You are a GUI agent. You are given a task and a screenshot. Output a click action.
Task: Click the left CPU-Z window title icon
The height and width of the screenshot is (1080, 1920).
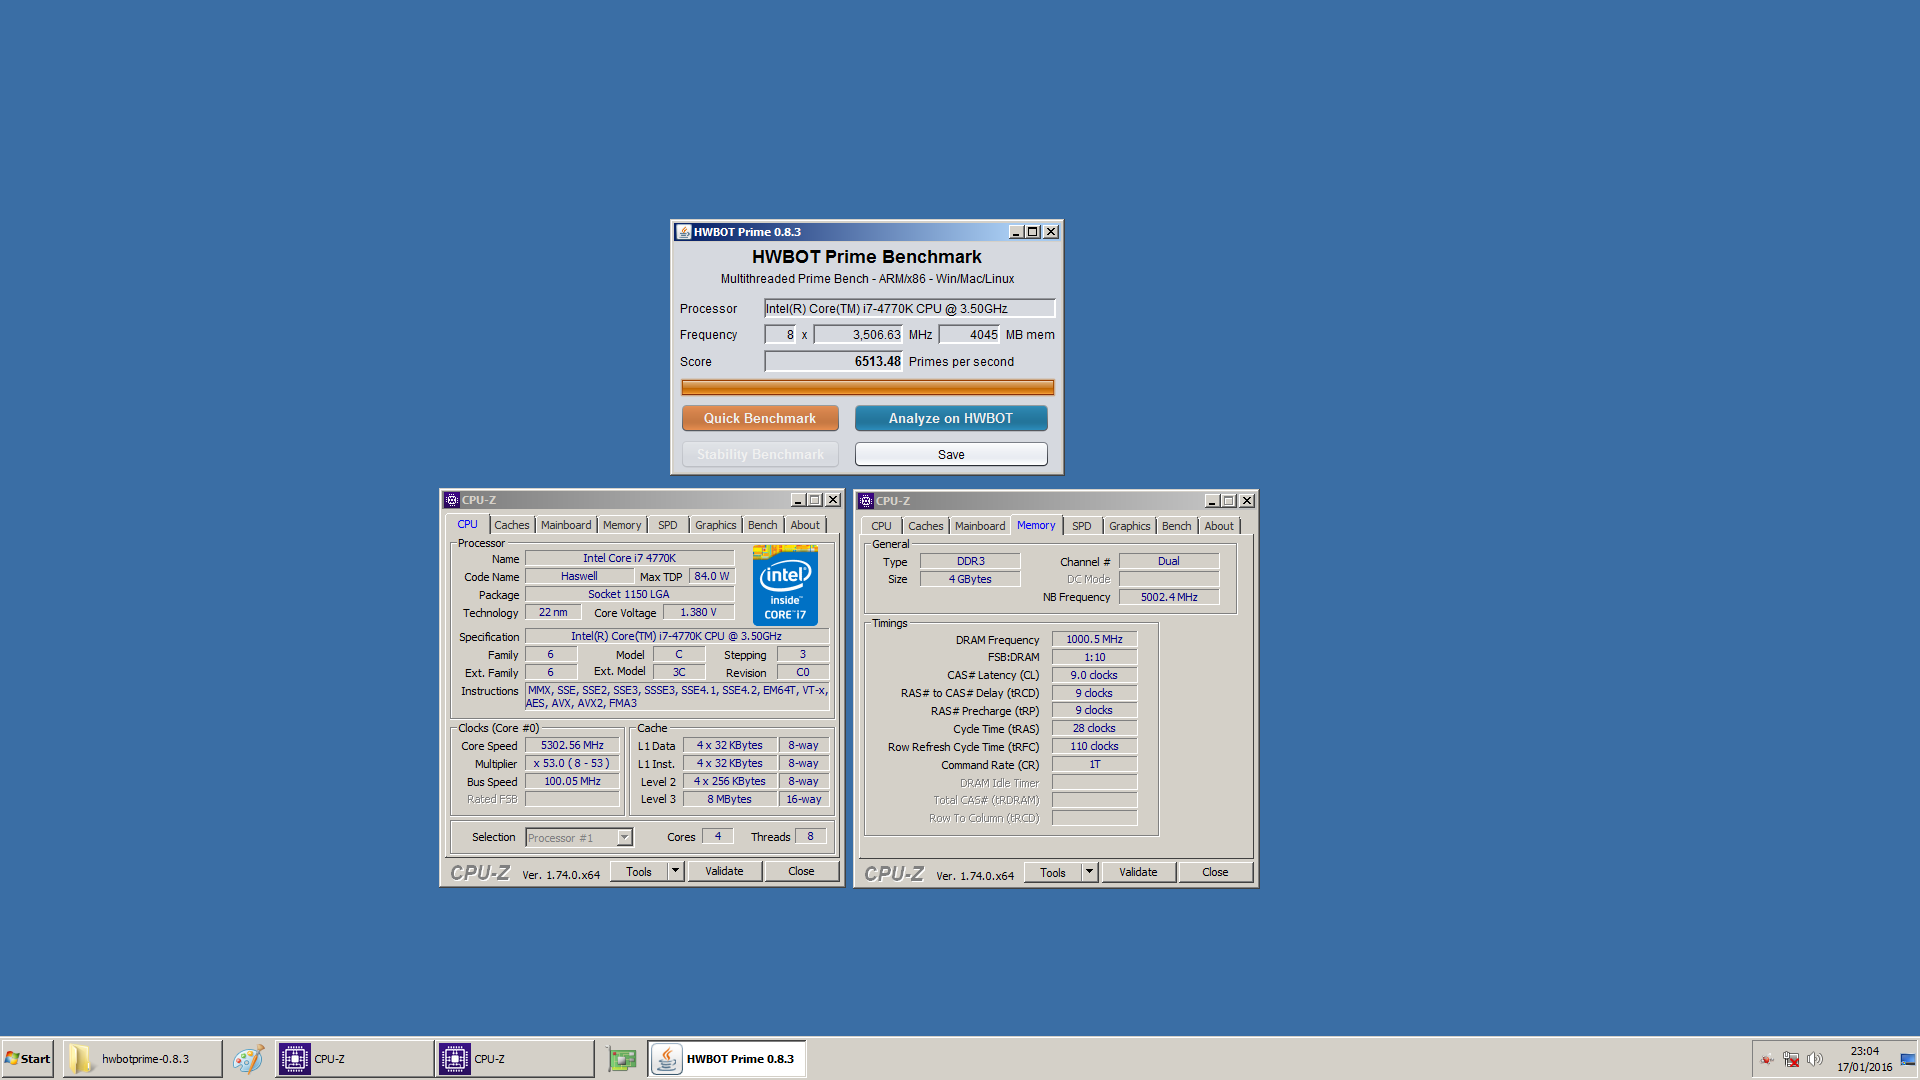coord(452,500)
